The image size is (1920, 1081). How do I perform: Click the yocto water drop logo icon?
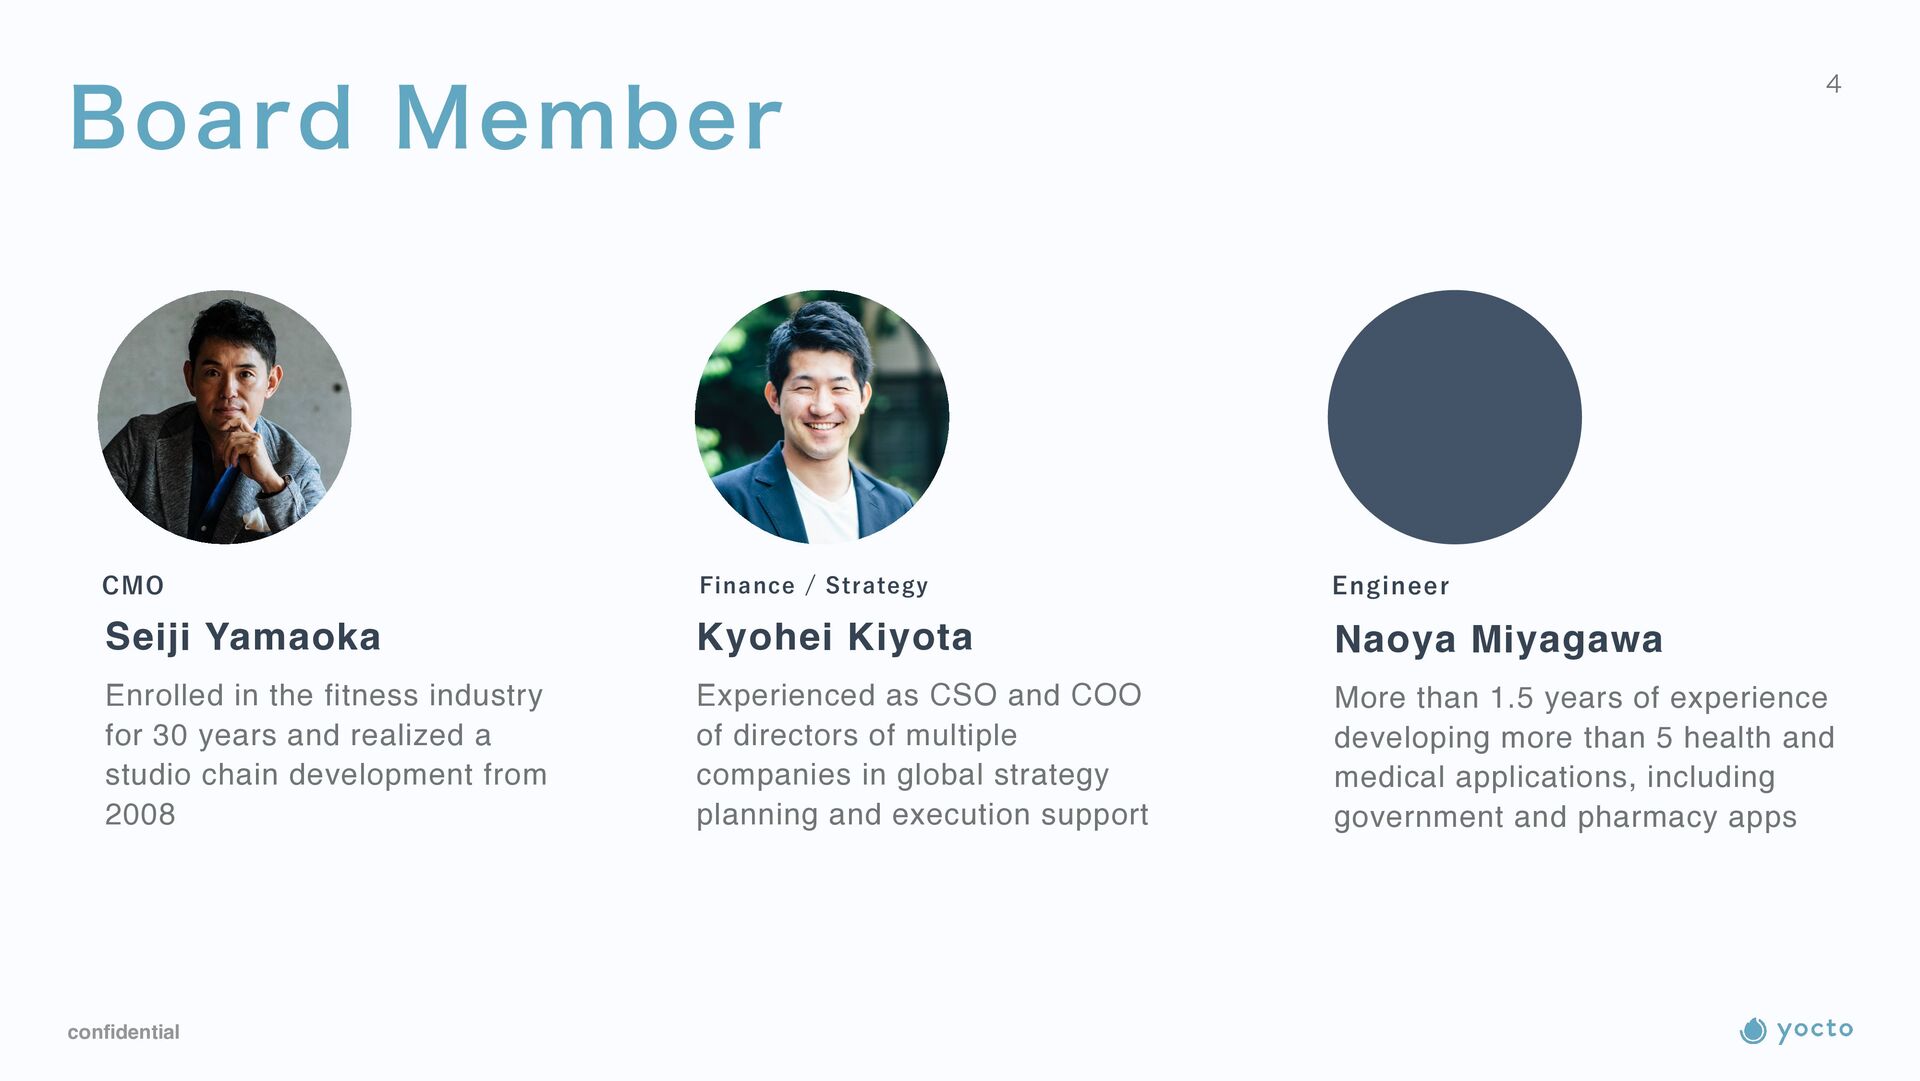(1753, 1030)
